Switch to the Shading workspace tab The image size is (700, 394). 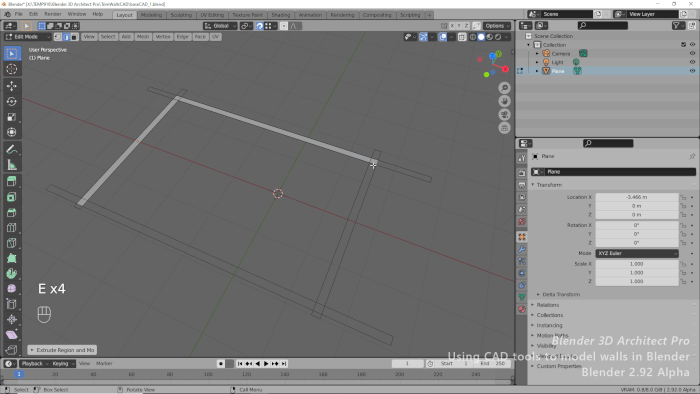point(281,15)
